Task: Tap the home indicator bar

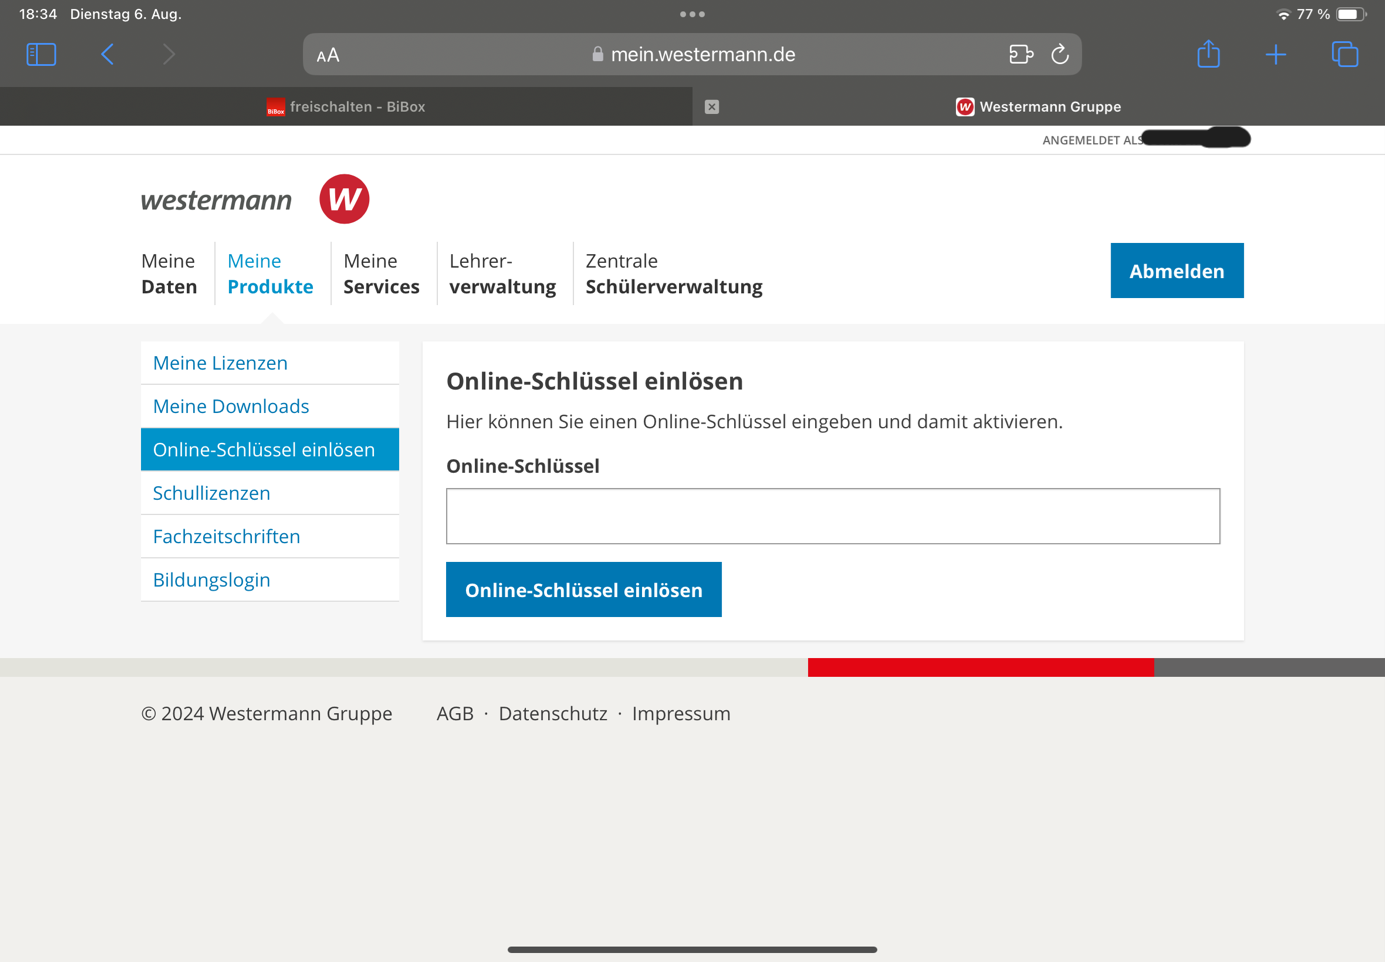Action: (692, 949)
